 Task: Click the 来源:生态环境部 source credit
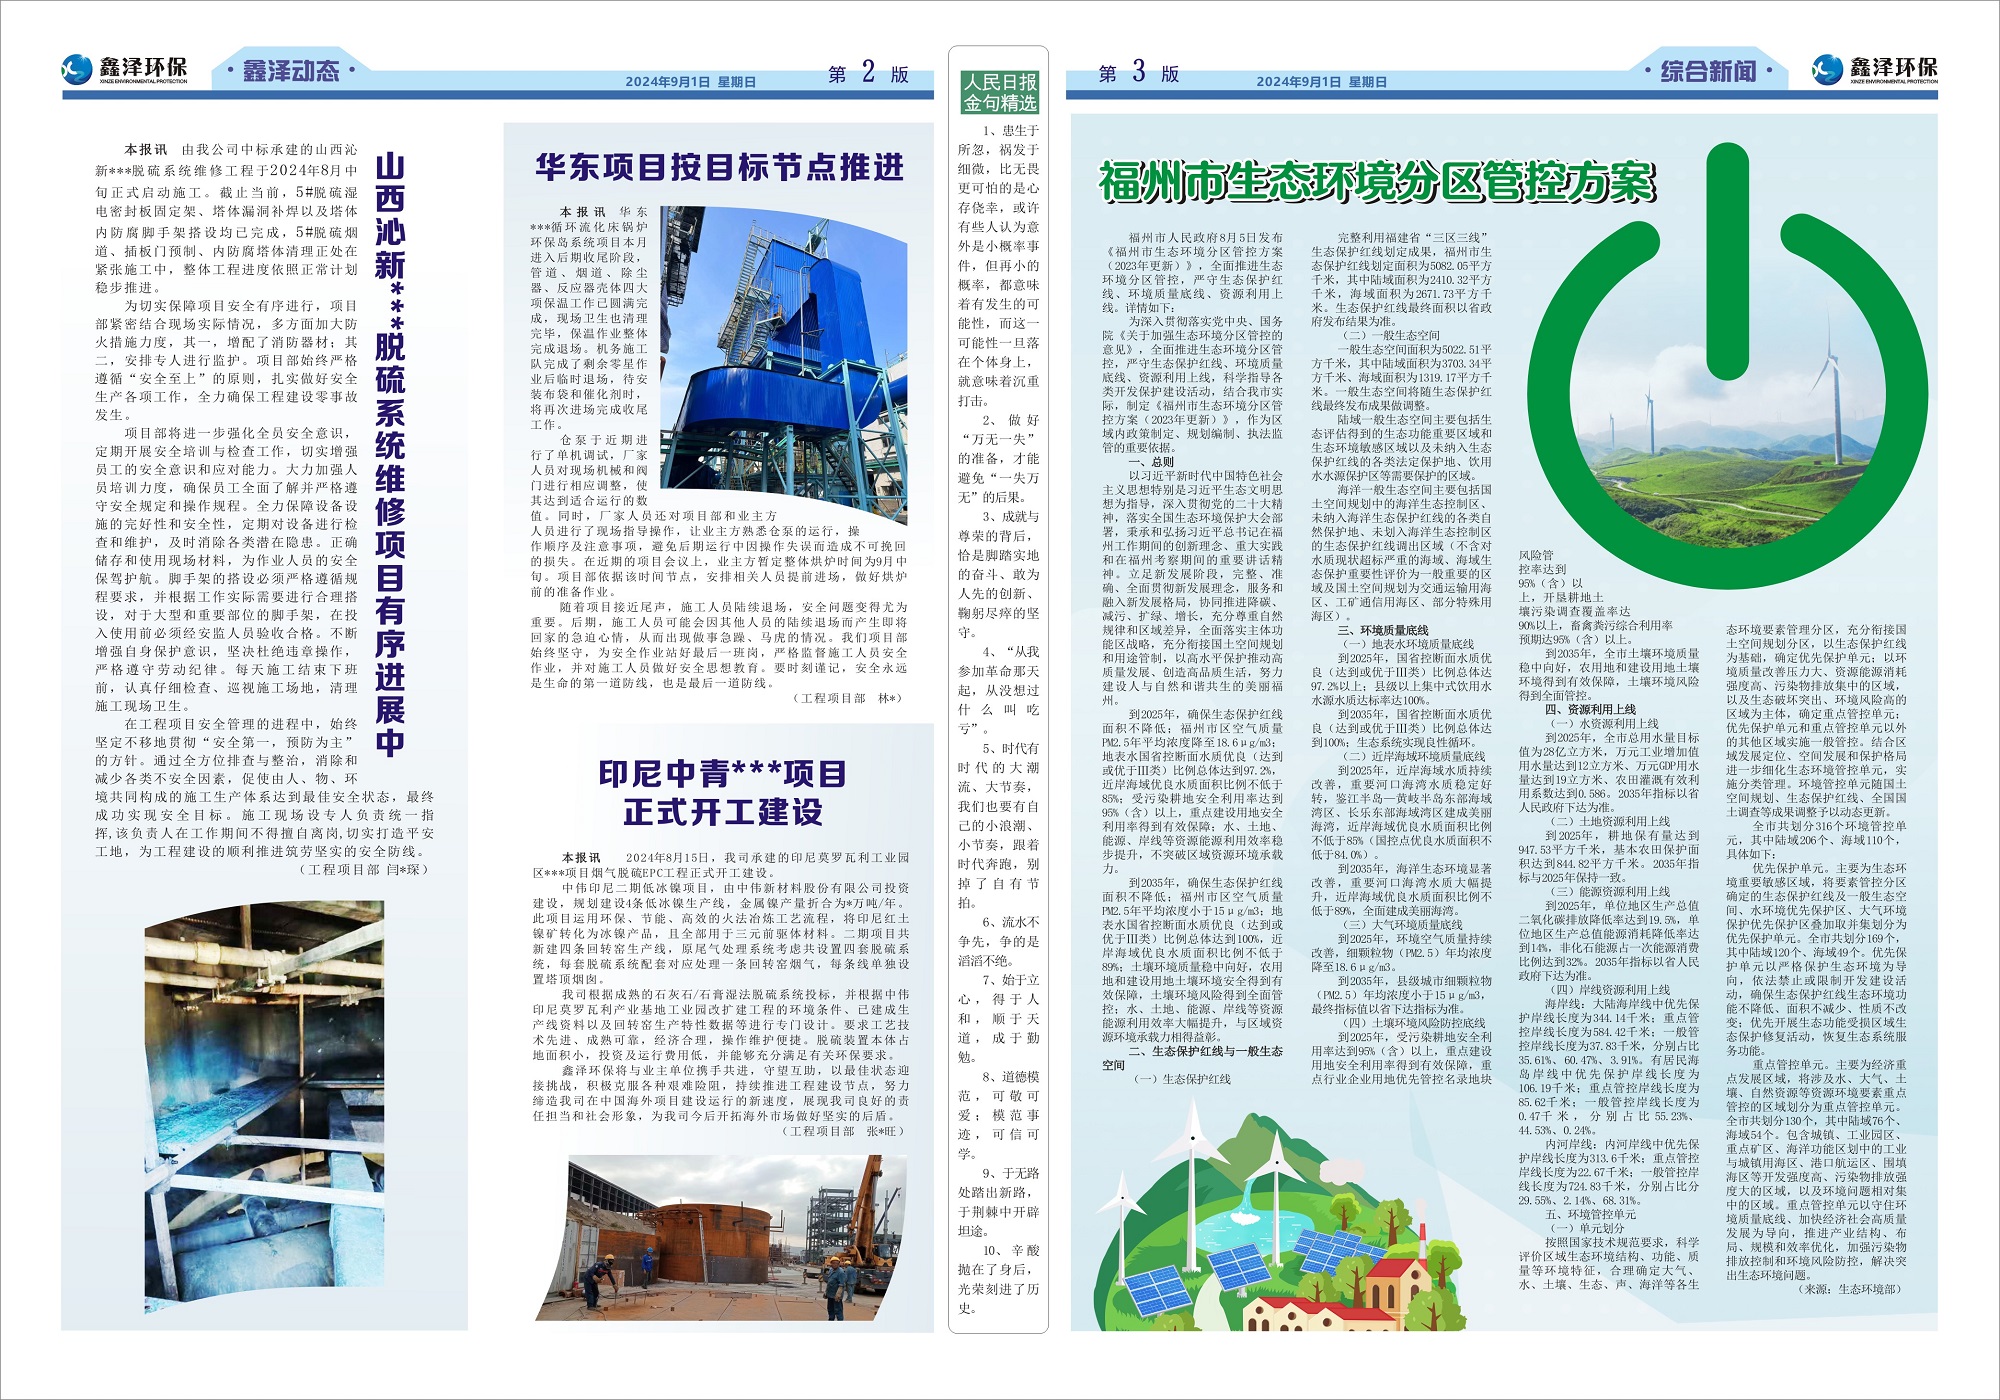click(x=1850, y=1289)
